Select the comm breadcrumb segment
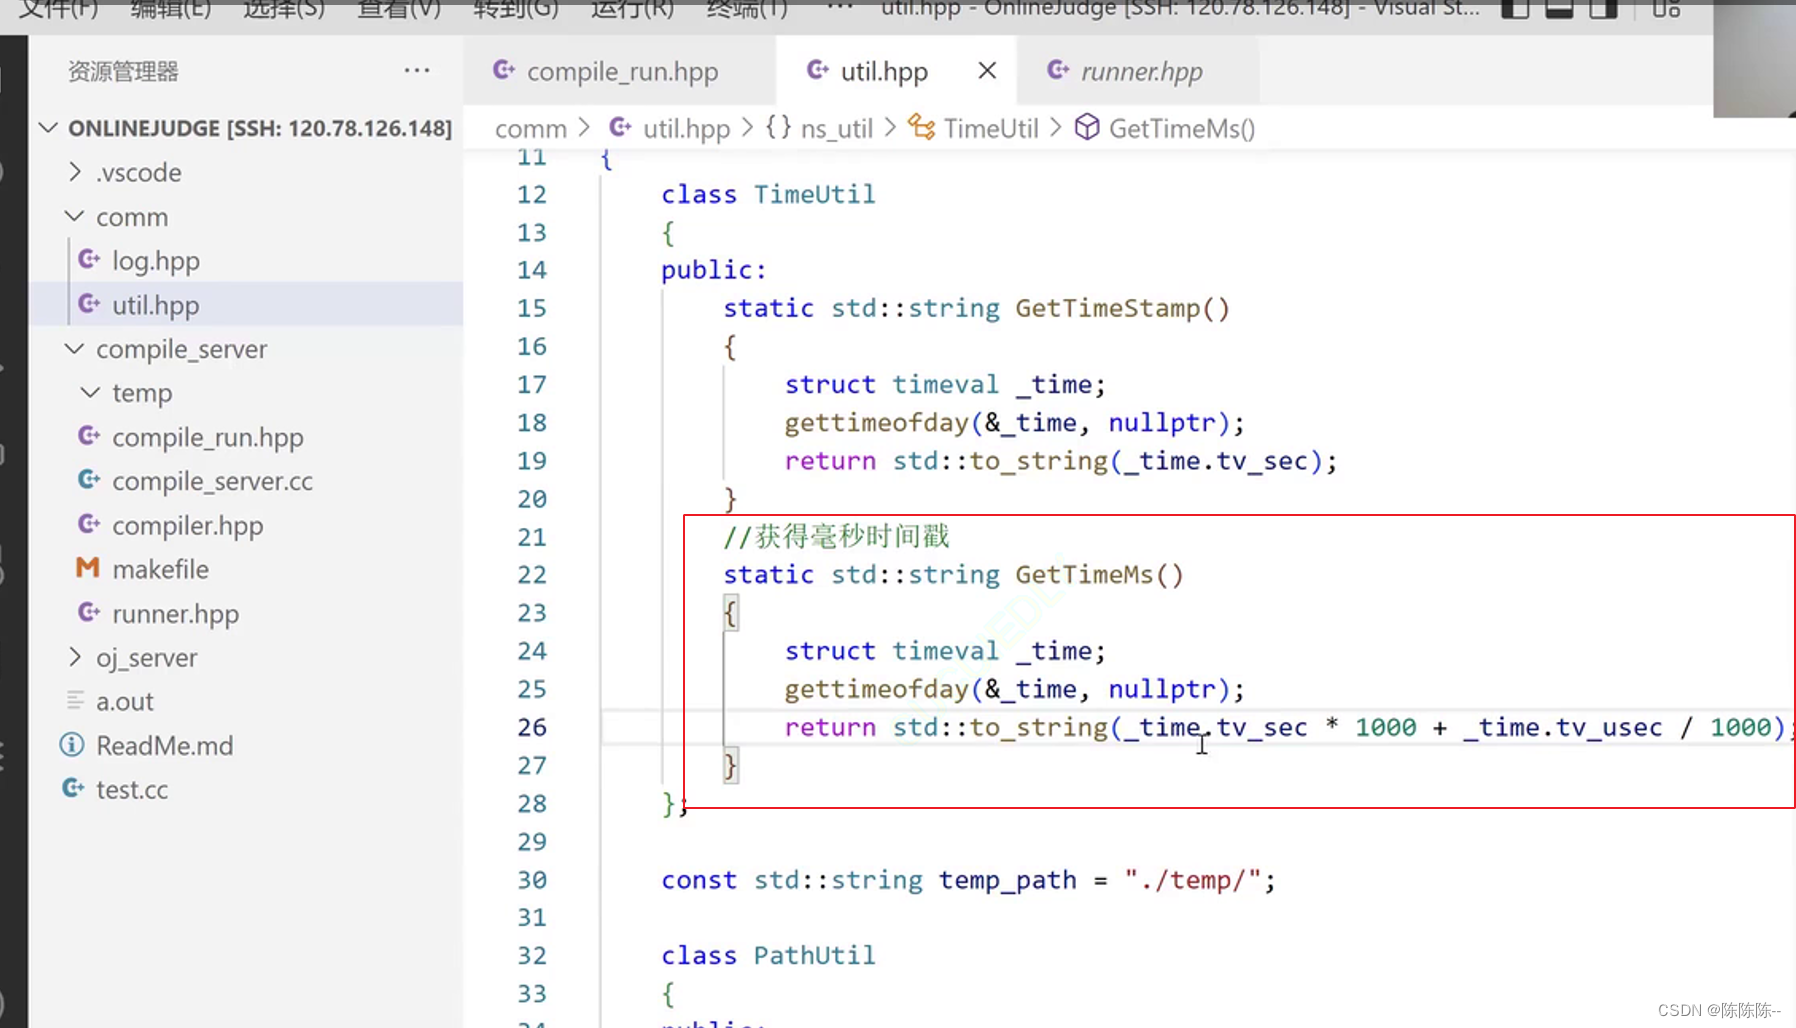 coord(530,128)
